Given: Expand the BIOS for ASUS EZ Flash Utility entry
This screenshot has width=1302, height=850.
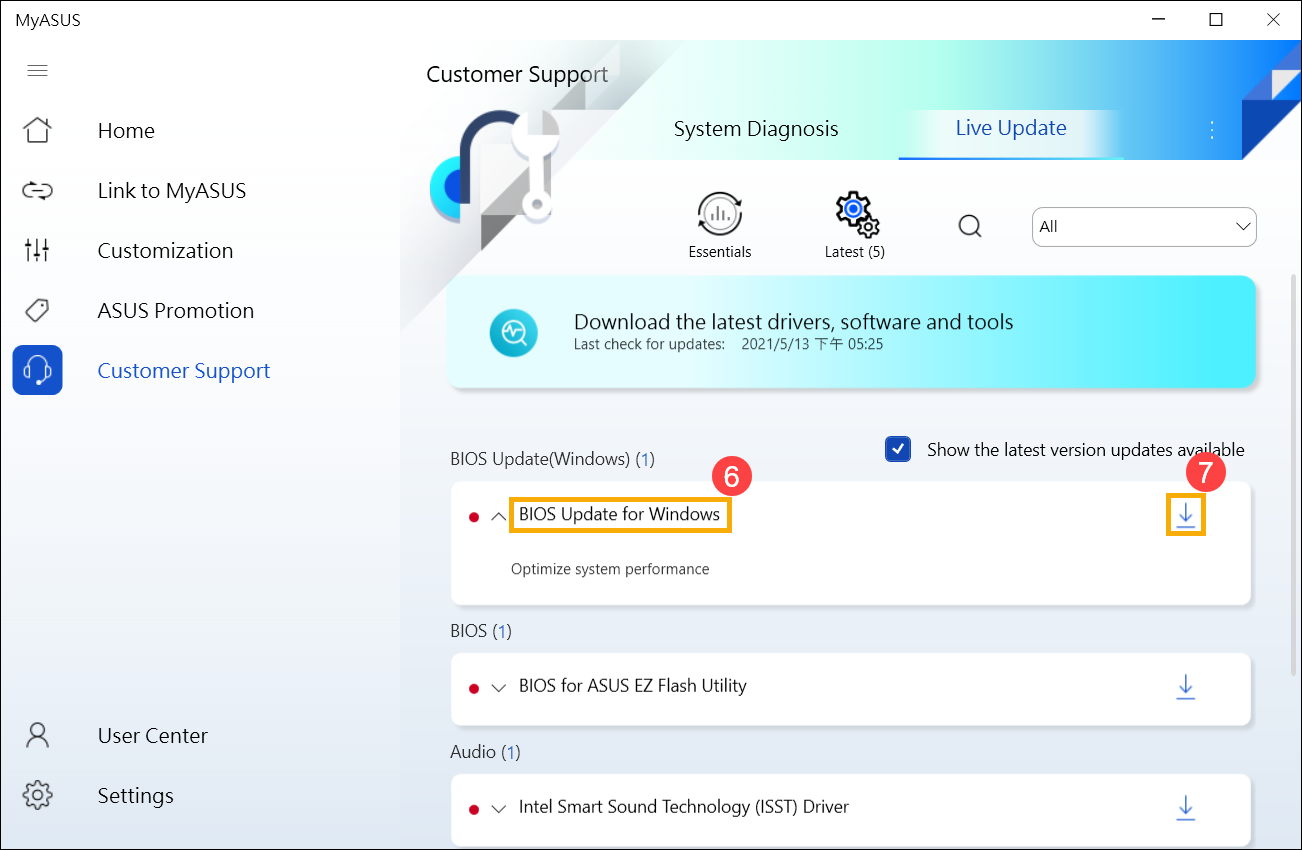Looking at the screenshot, I should coord(499,688).
